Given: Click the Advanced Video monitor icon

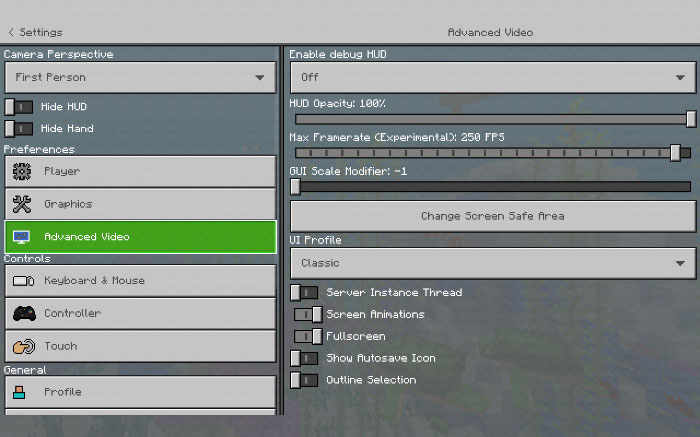Looking at the screenshot, I should coord(21,237).
